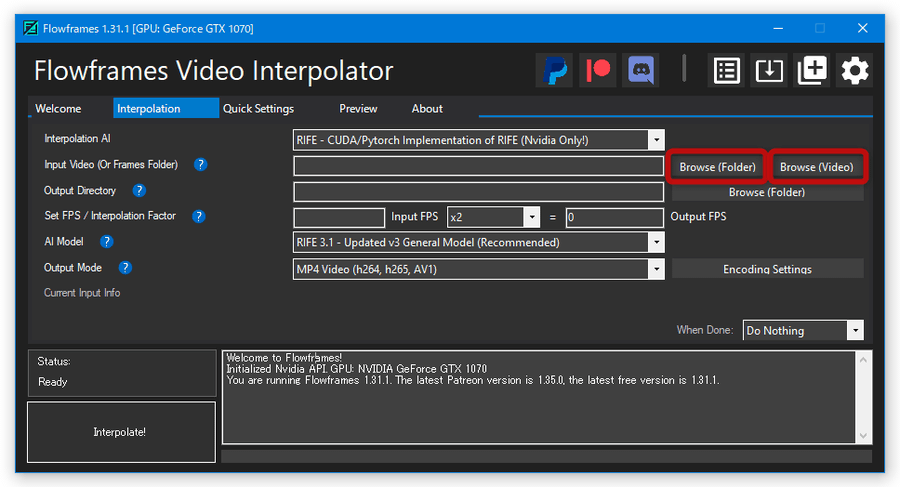Expand the AI Model RIFE 3.1 dropdown
This screenshot has width=900, height=487.
656,242
